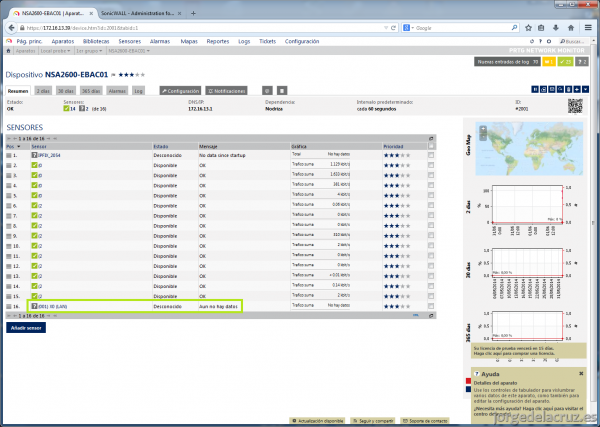Switch to the 365 días tab
The image size is (600, 427).
point(91,91)
